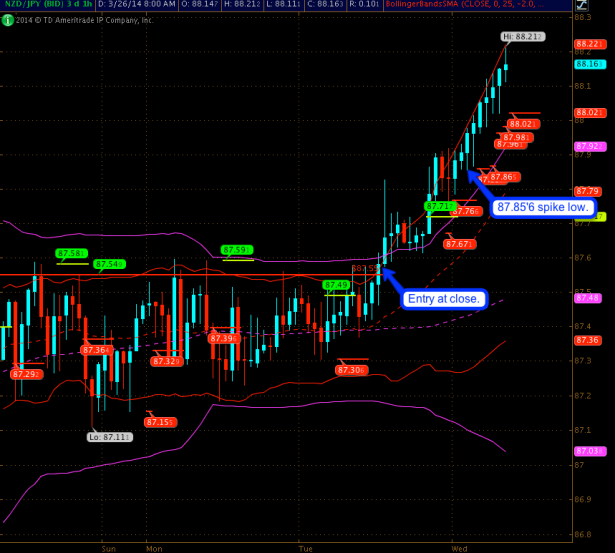This screenshot has height=553, width=615.
Task: Click the green 87.59 level marker
Action: [235, 250]
